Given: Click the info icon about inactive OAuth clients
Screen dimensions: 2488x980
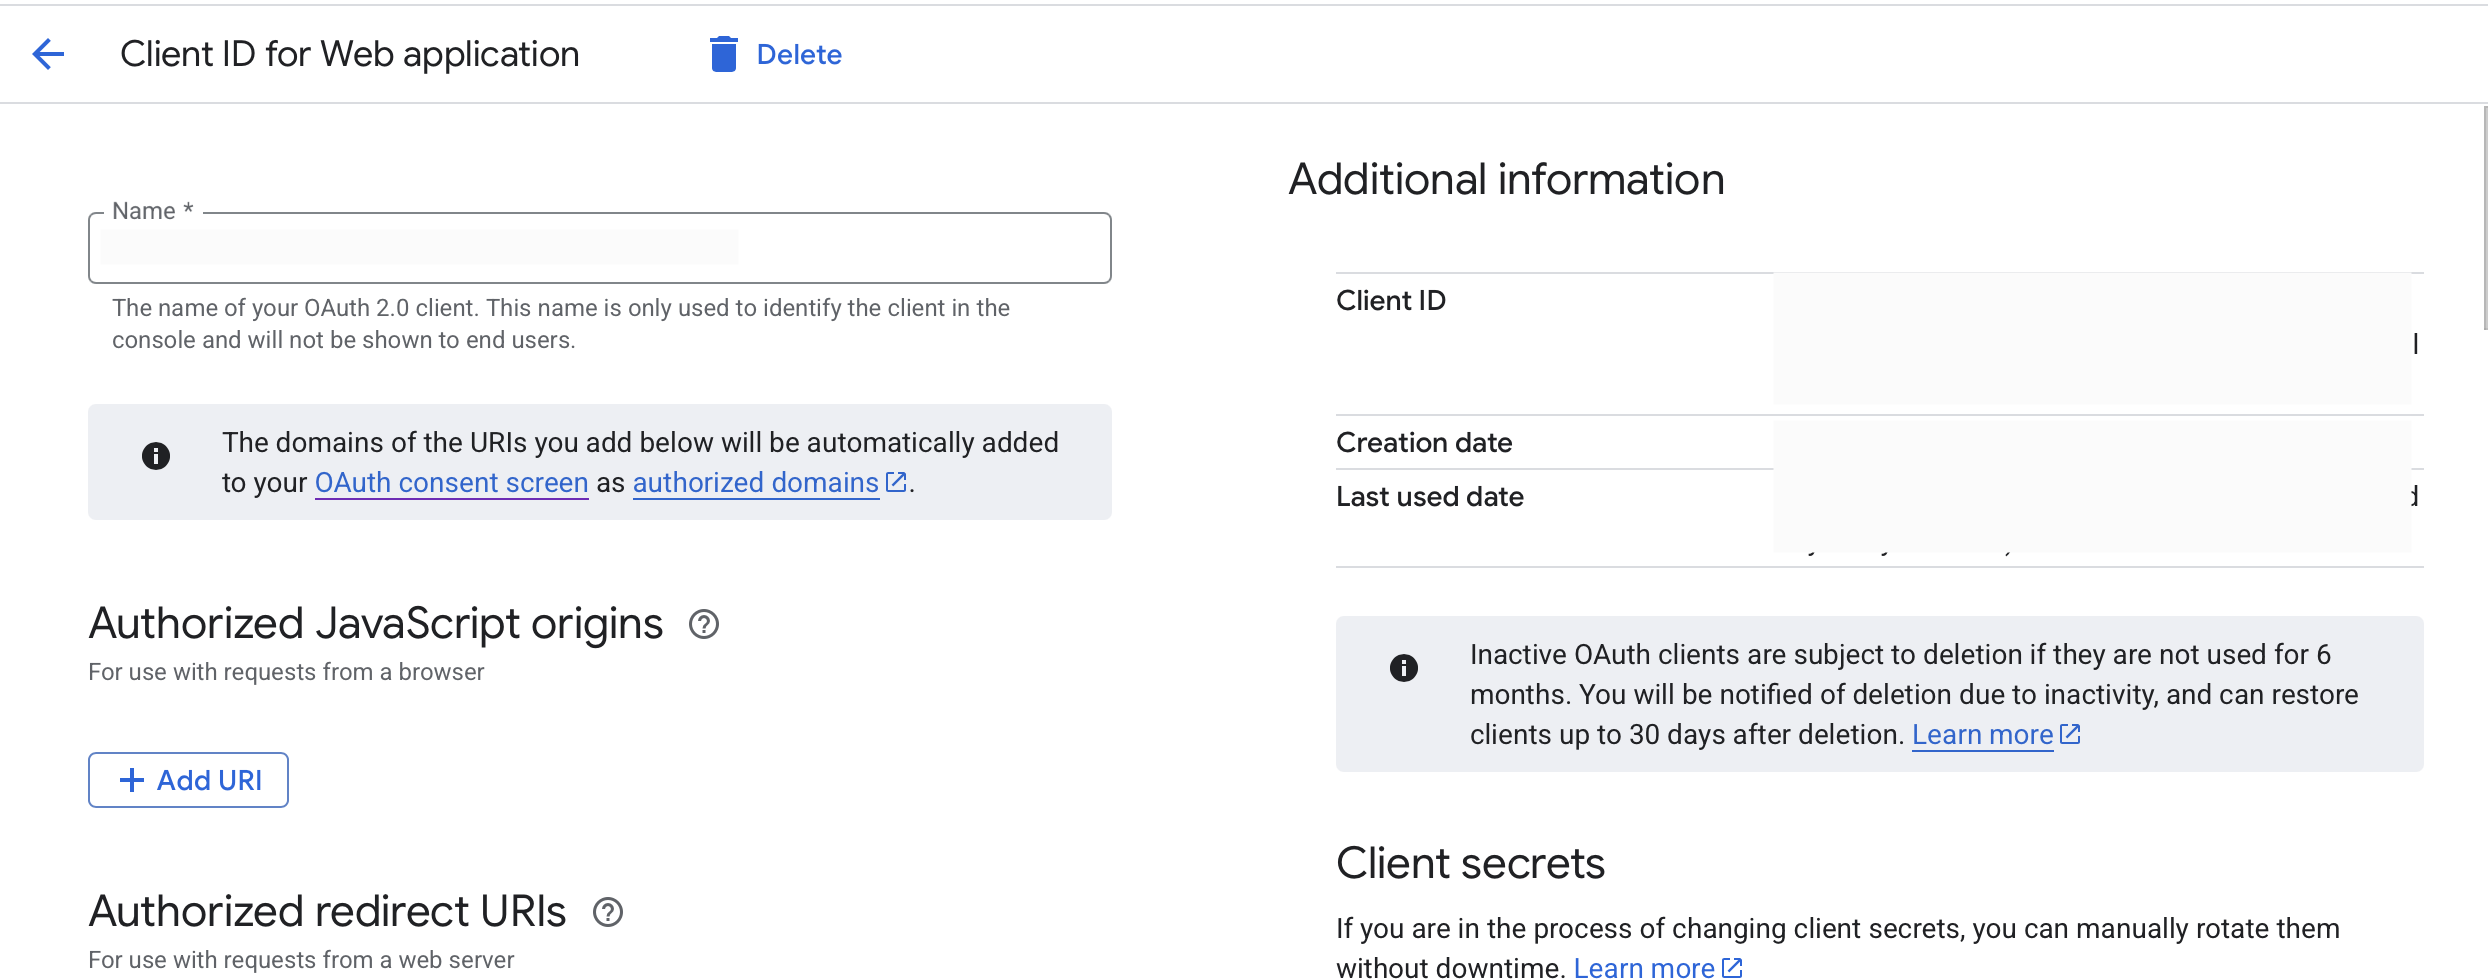Looking at the screenshot, I should [1405, 667].
